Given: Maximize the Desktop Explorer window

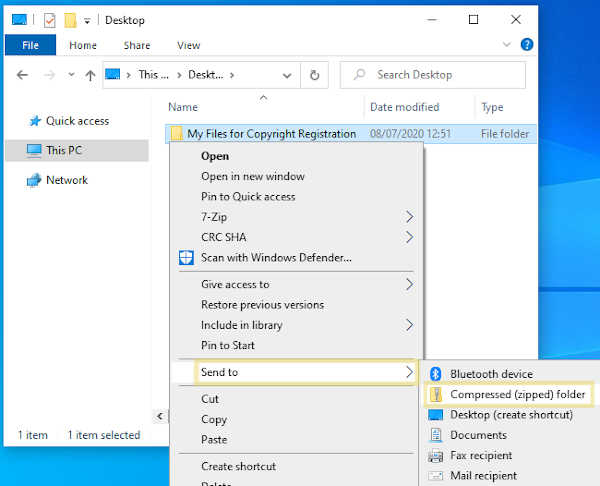Looking at the screenshot, I should 473,20.
